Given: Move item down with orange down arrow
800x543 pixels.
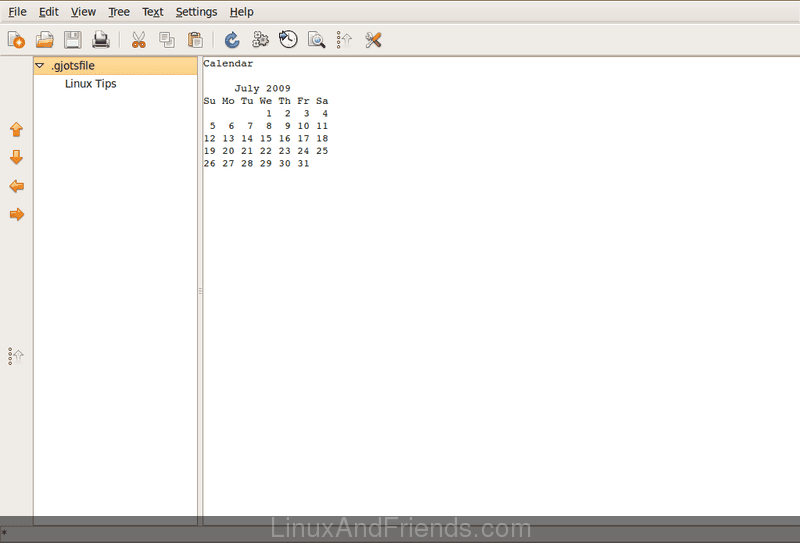Looking at the screenshot, I should point(16,157).
